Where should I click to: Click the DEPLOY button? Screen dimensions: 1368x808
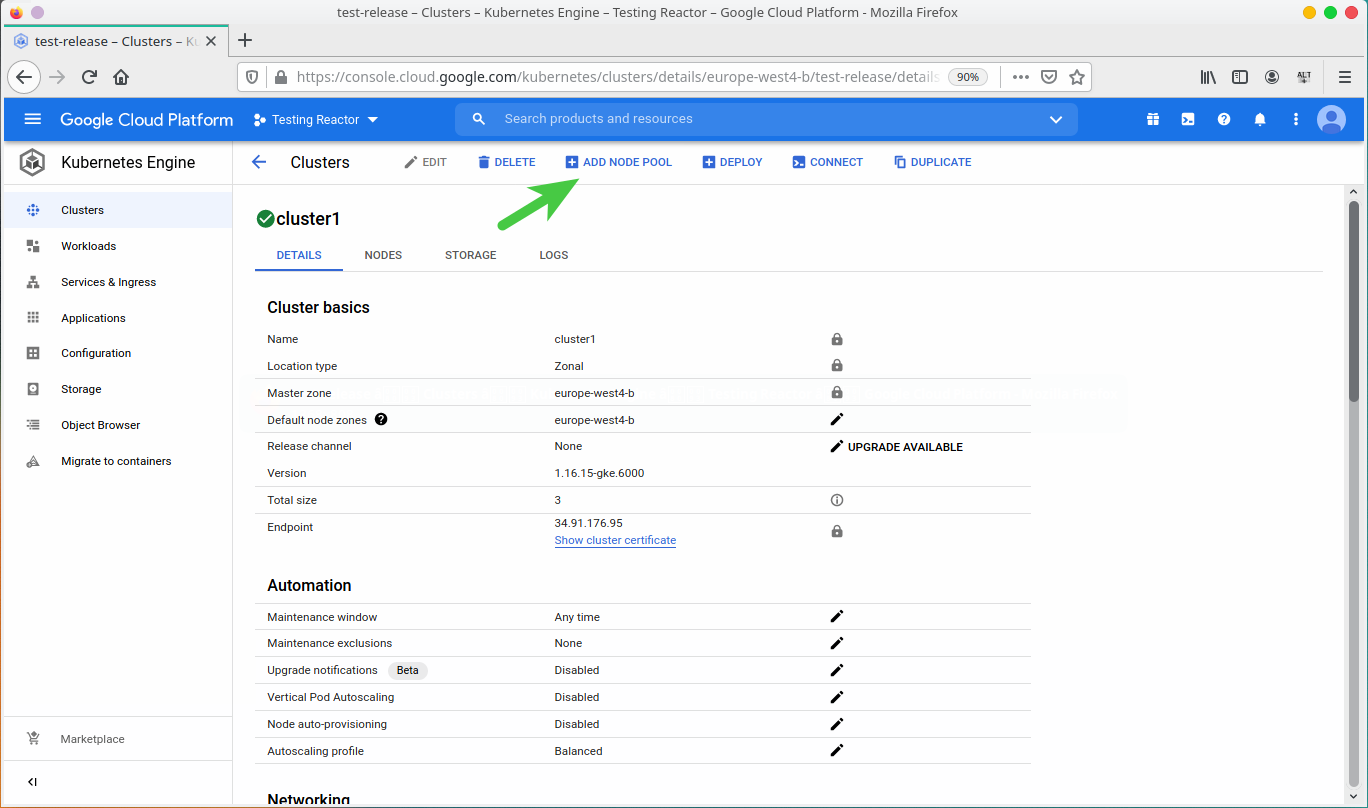point(733,162)
